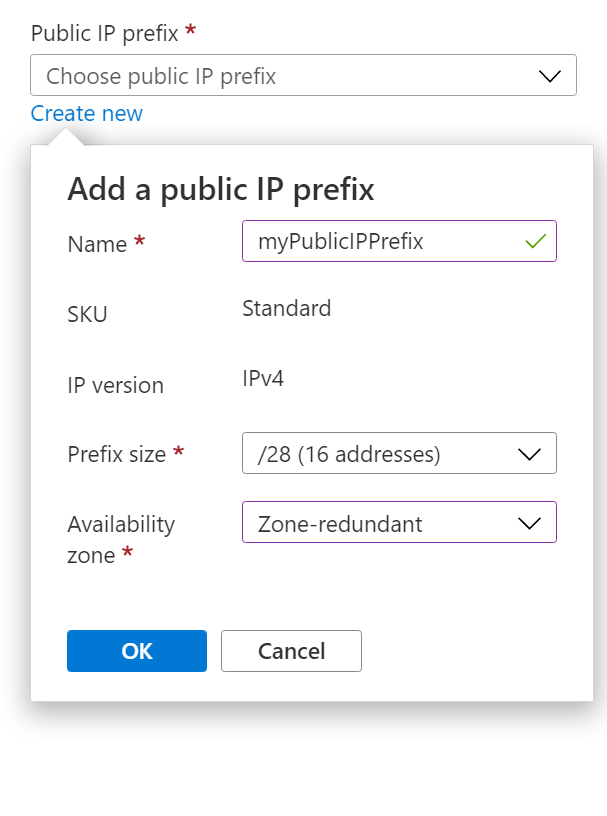Screen dimensions: 607x816
Task: Dismiss the dialog with Cancel
Action: point(291,651)
